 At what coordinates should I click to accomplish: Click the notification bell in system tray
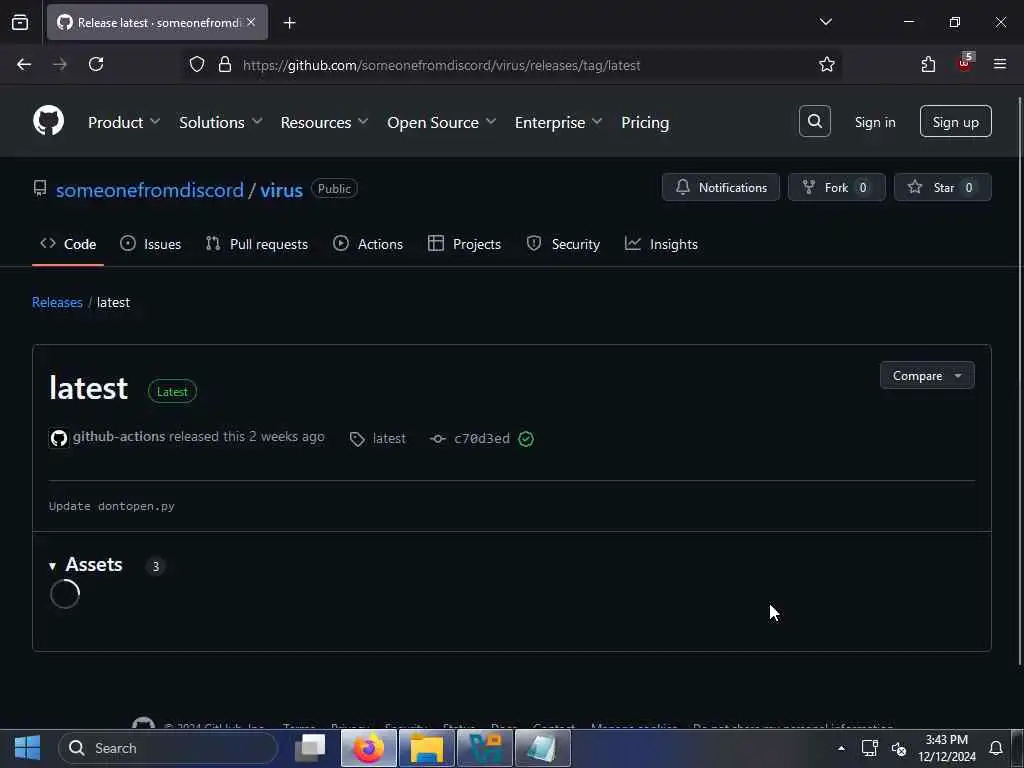[996, 748]
